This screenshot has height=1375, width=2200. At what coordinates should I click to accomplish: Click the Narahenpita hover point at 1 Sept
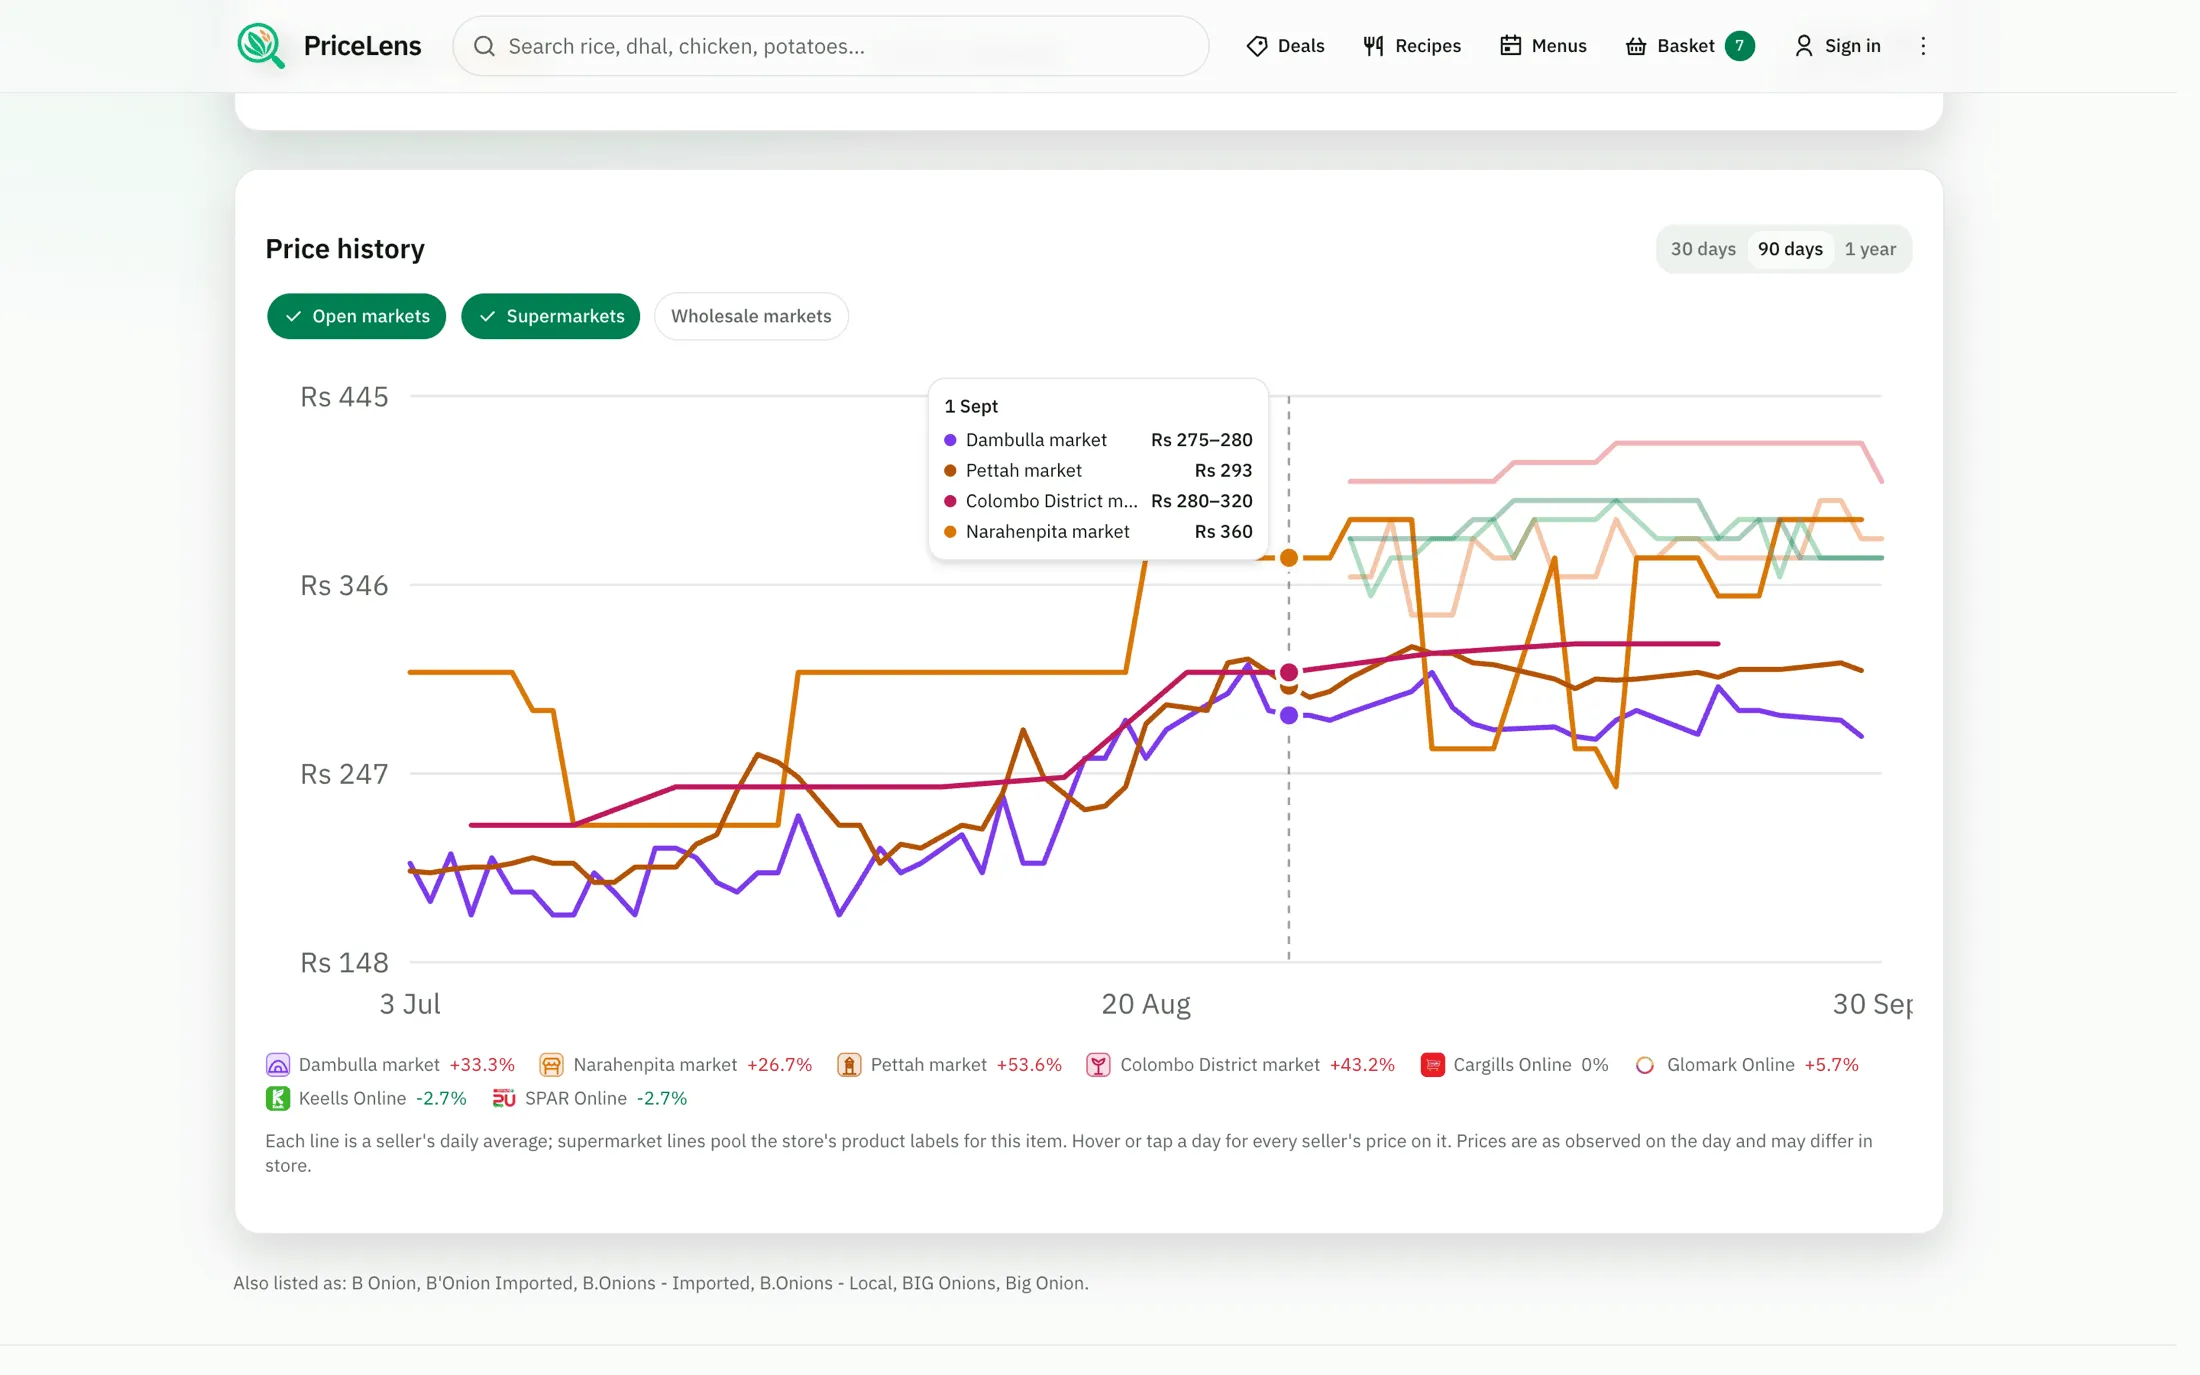pos(1289,558)
